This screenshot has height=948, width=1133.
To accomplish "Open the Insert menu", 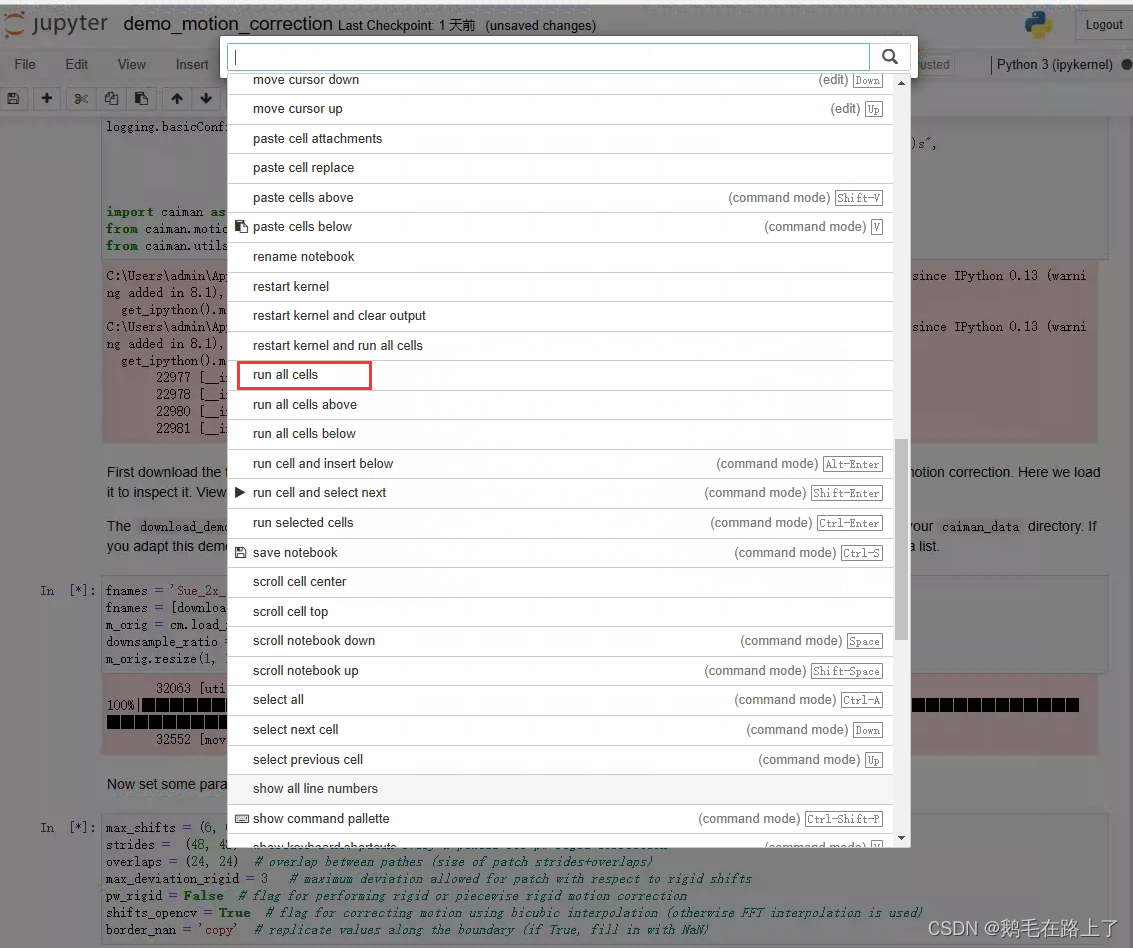I will pyautogui.click(x=191, y=64).
